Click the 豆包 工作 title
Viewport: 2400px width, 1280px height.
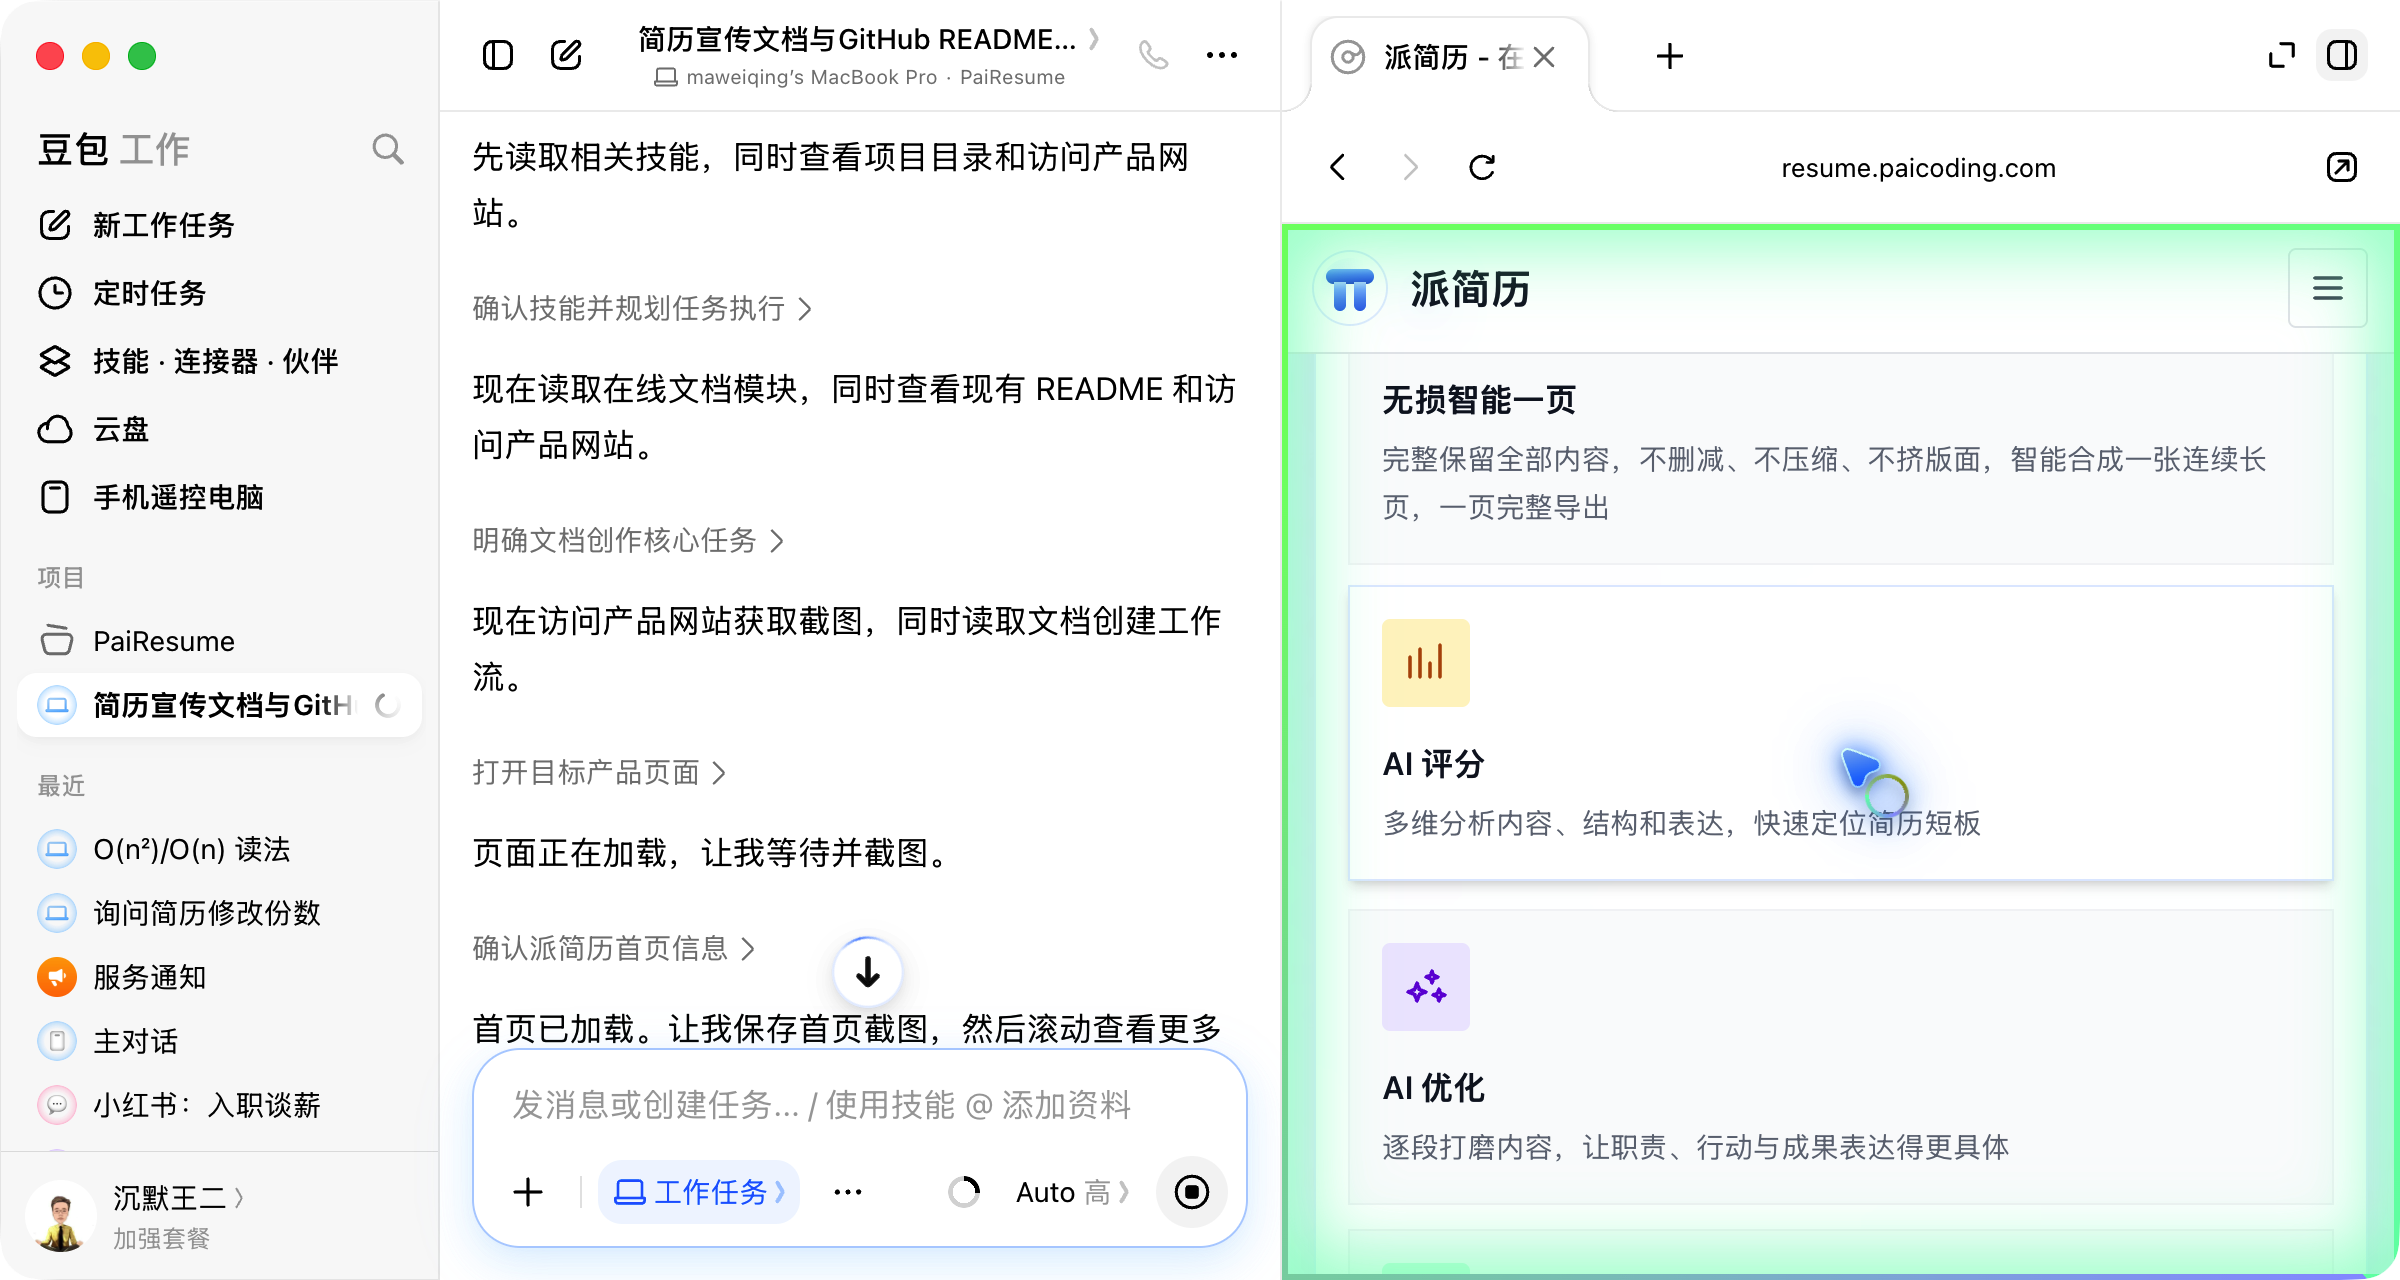(113, 149)
